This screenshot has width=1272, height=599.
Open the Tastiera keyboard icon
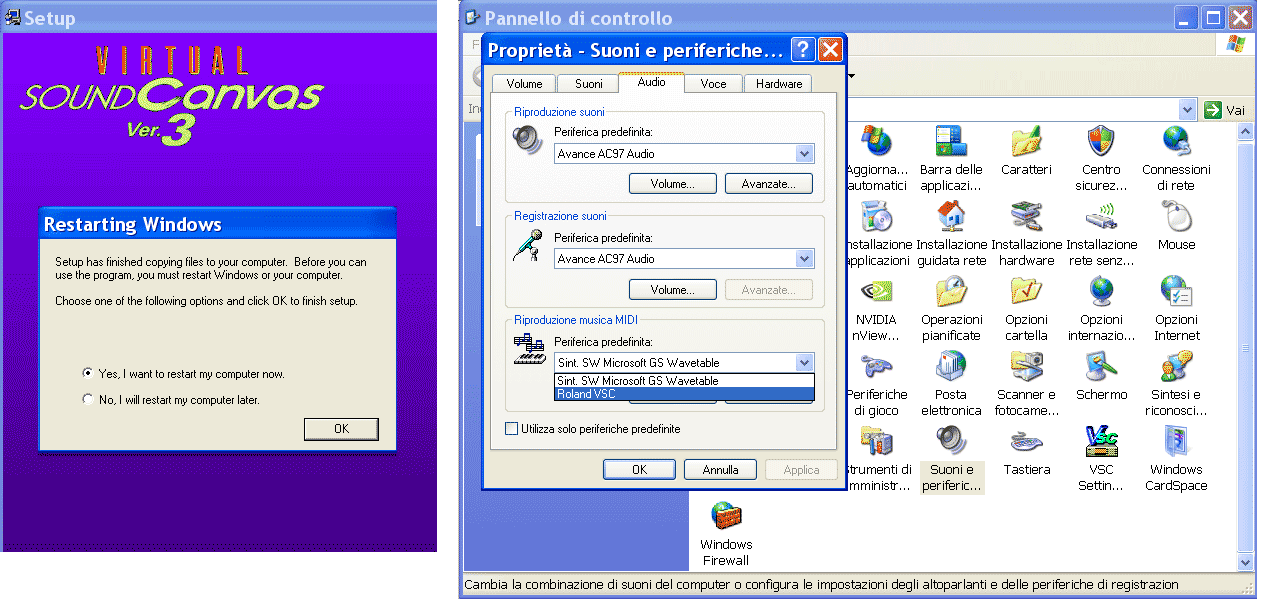1026,442
